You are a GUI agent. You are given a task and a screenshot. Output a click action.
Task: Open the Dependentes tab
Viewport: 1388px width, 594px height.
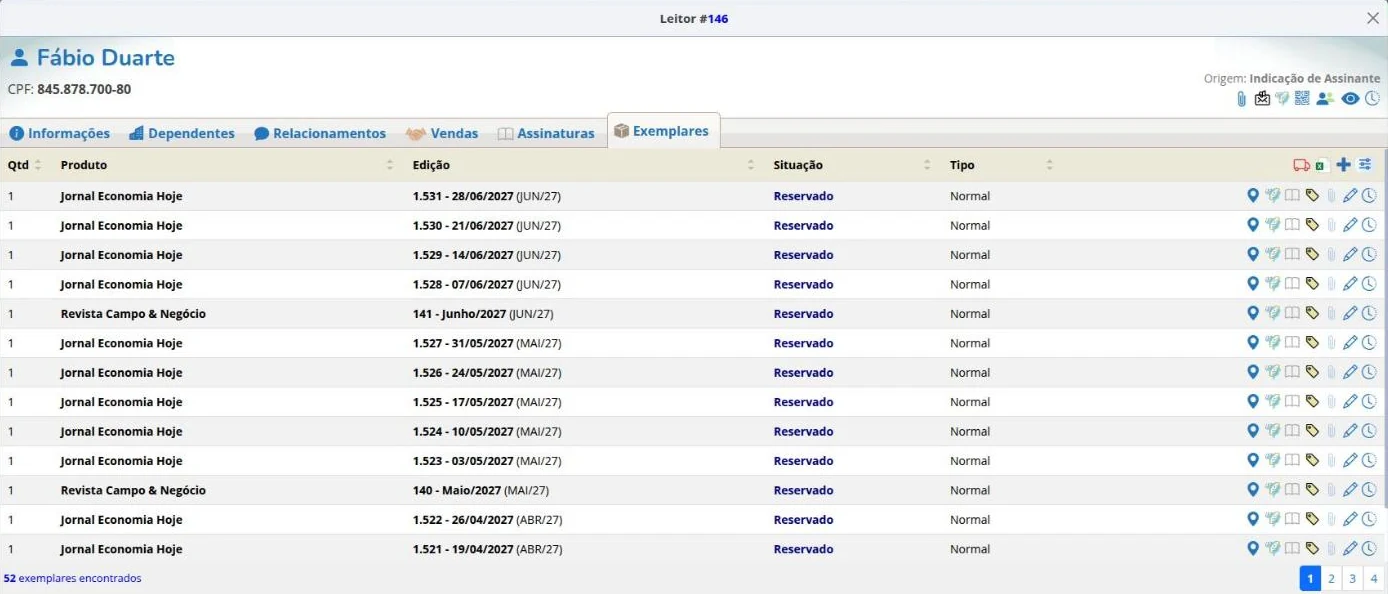[x=182, y=133]
